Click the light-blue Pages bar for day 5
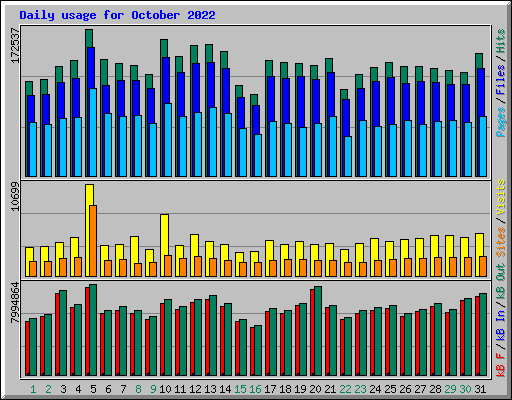Image resolution: width=512 pixels, height=400 pixels. pyautogui.click(x=93, y=132)
